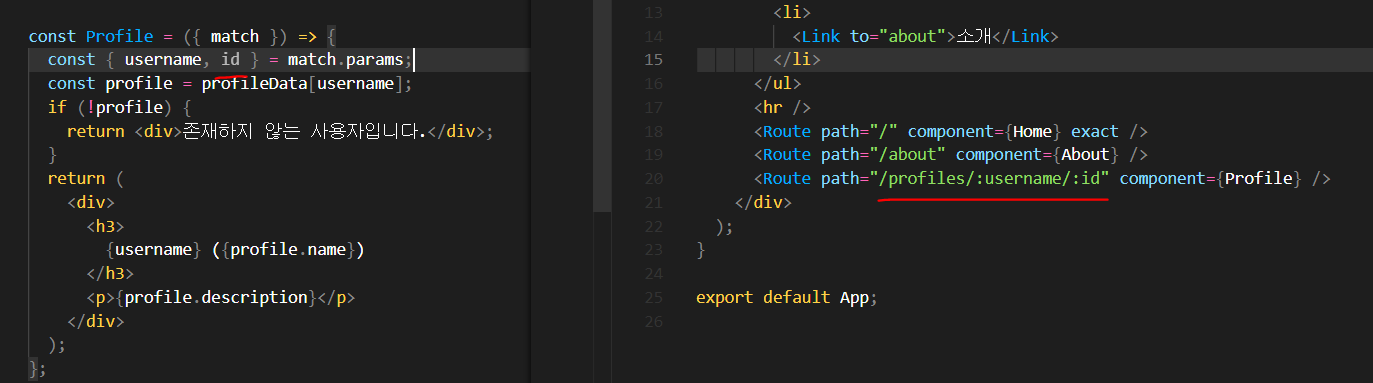This screenshot has height=383, width=1373.
Task: Click 'Profile' in component={Profile}
Action: pos(1258,179)
